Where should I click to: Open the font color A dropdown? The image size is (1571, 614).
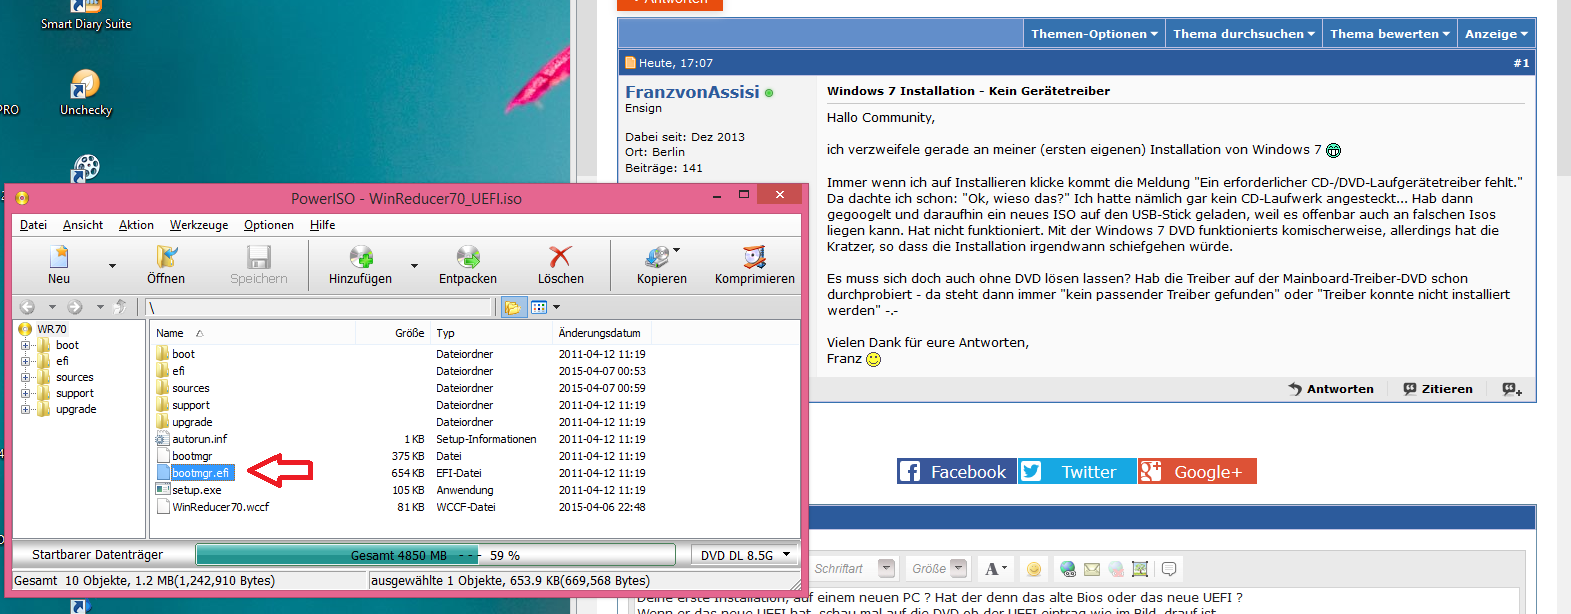tap(996, 569)
